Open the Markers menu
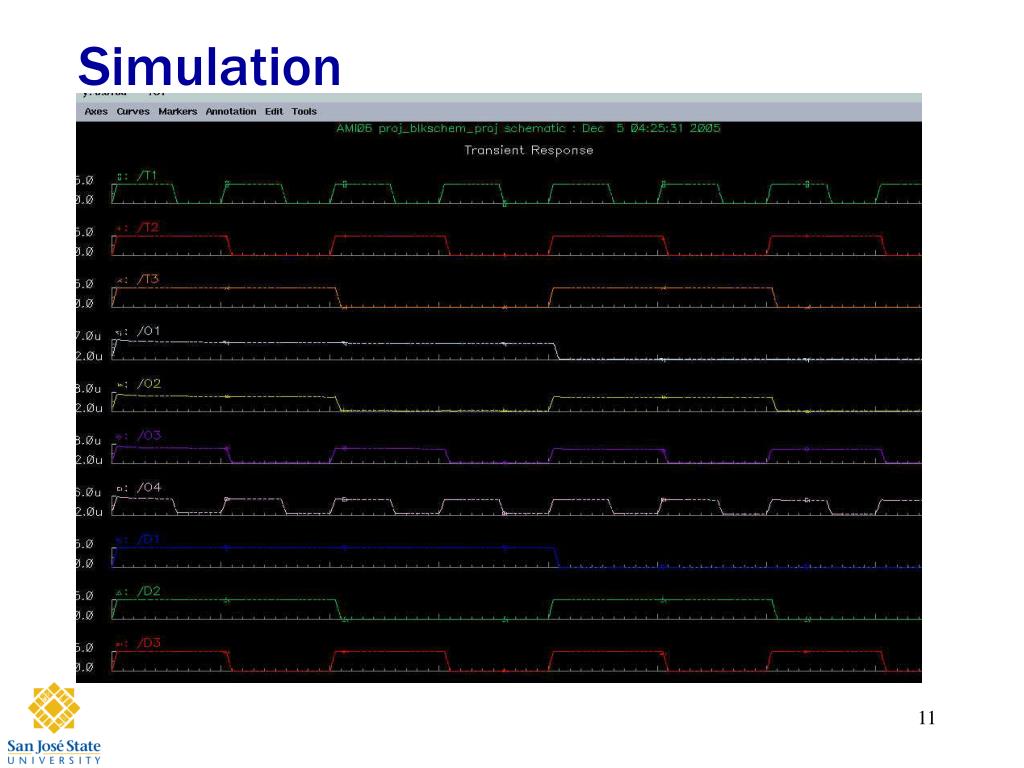The height and width of the screenshot is (768, 1024). (x=177, y=112)
